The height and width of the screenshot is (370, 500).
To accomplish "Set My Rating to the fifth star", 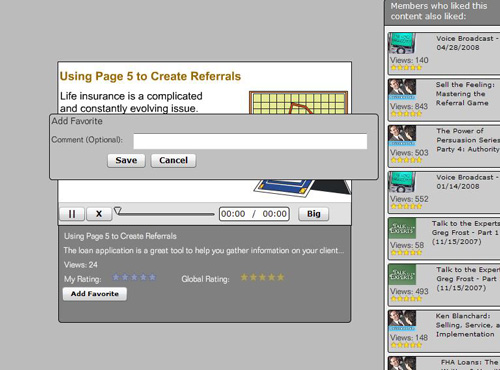I will 152,277.
